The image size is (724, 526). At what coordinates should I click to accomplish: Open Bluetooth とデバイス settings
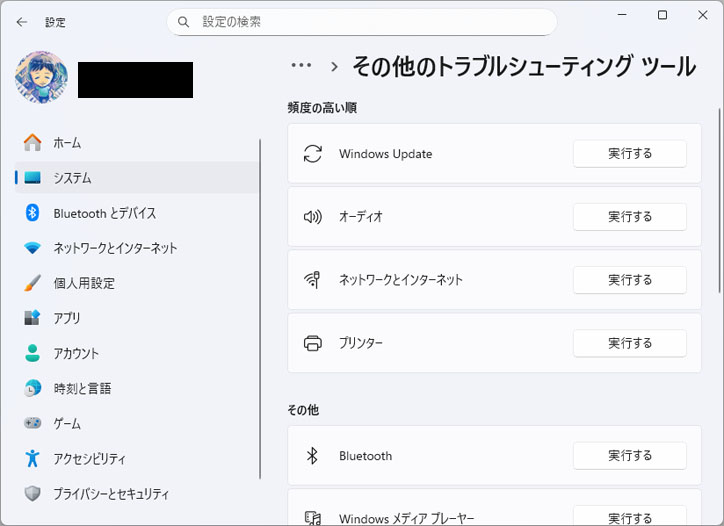104,213
